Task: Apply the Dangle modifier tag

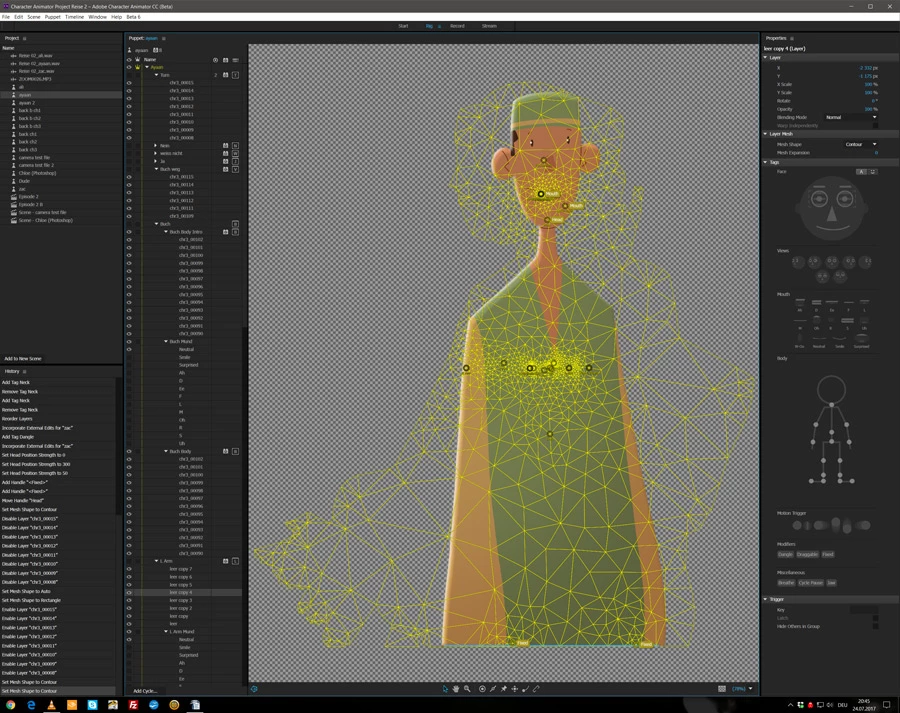Action: [x=785, y=555]
